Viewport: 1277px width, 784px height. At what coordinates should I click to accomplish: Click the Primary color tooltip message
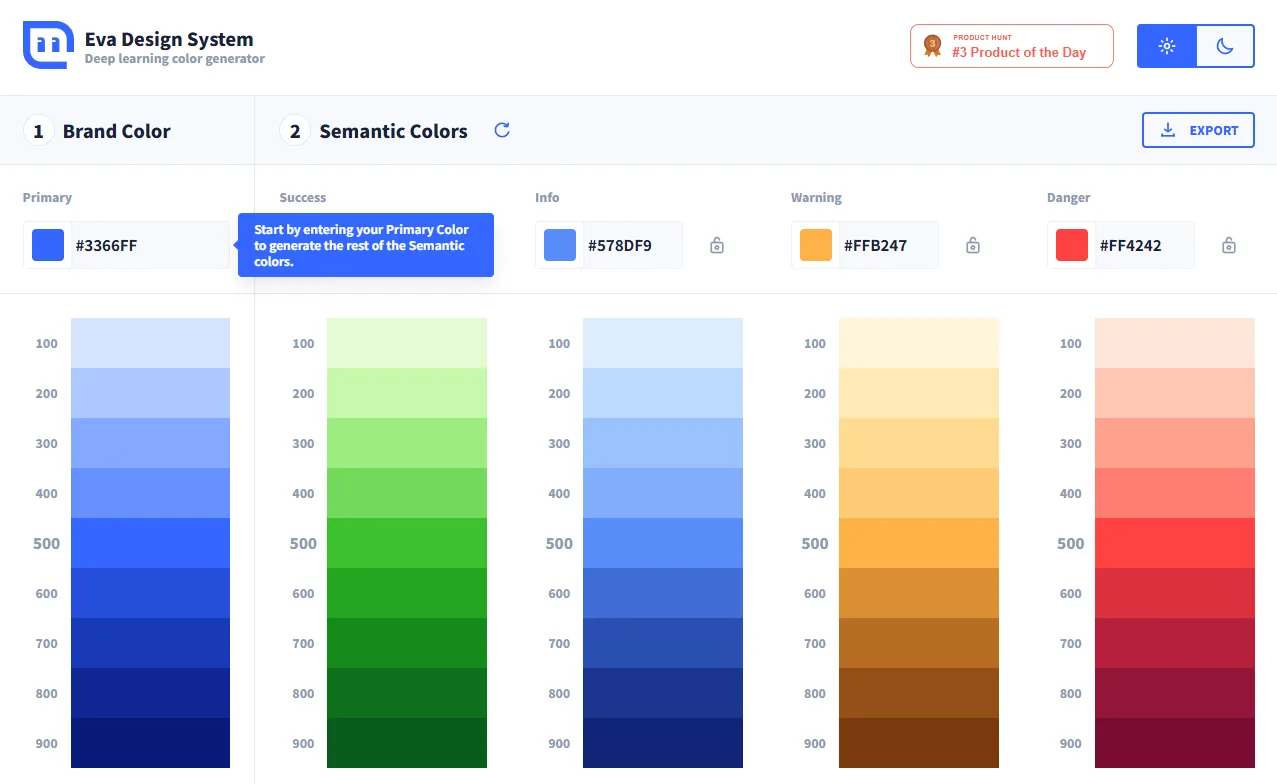click(x=366, y=245)
